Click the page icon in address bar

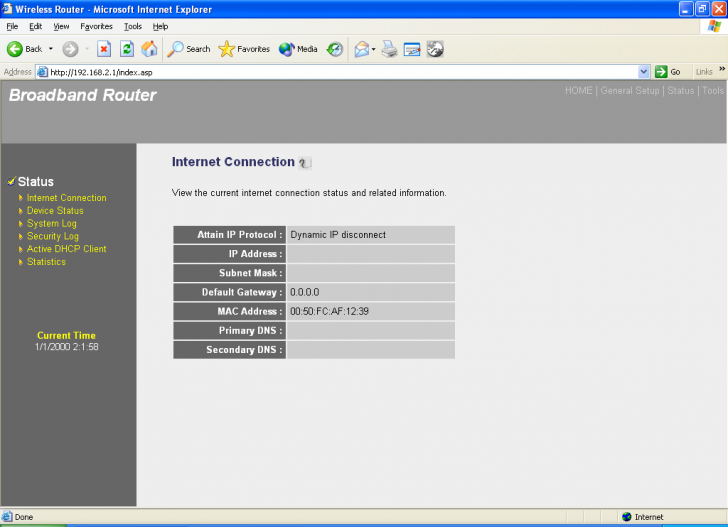tap(42, 72)
